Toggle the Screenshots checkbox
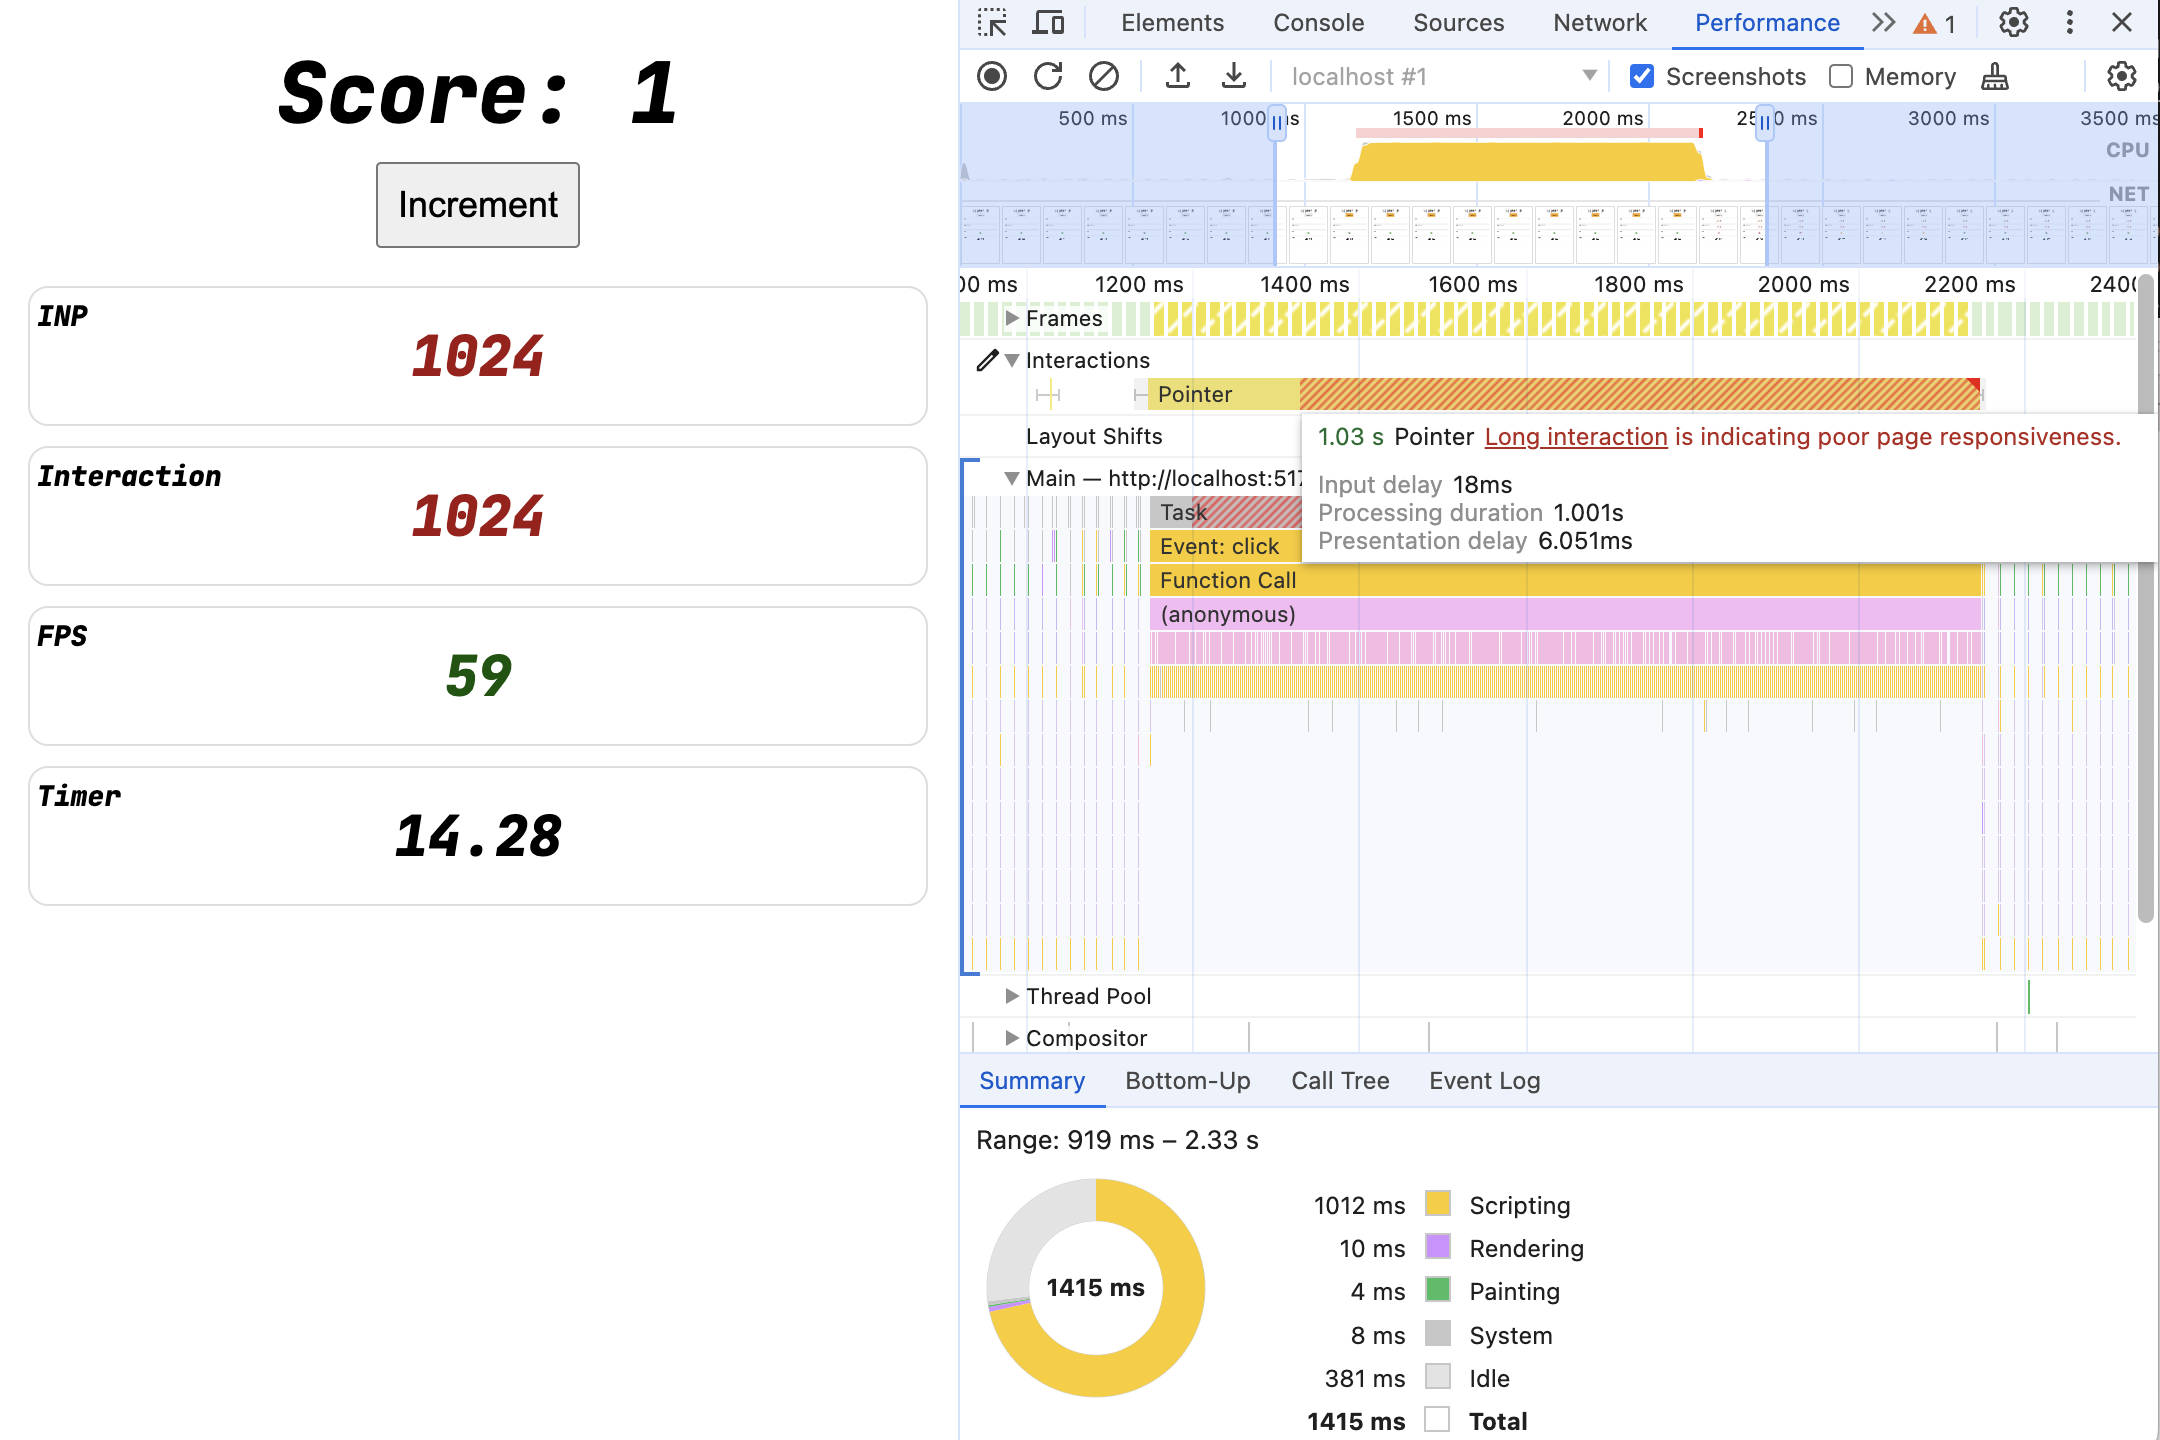 point(1642,76)
